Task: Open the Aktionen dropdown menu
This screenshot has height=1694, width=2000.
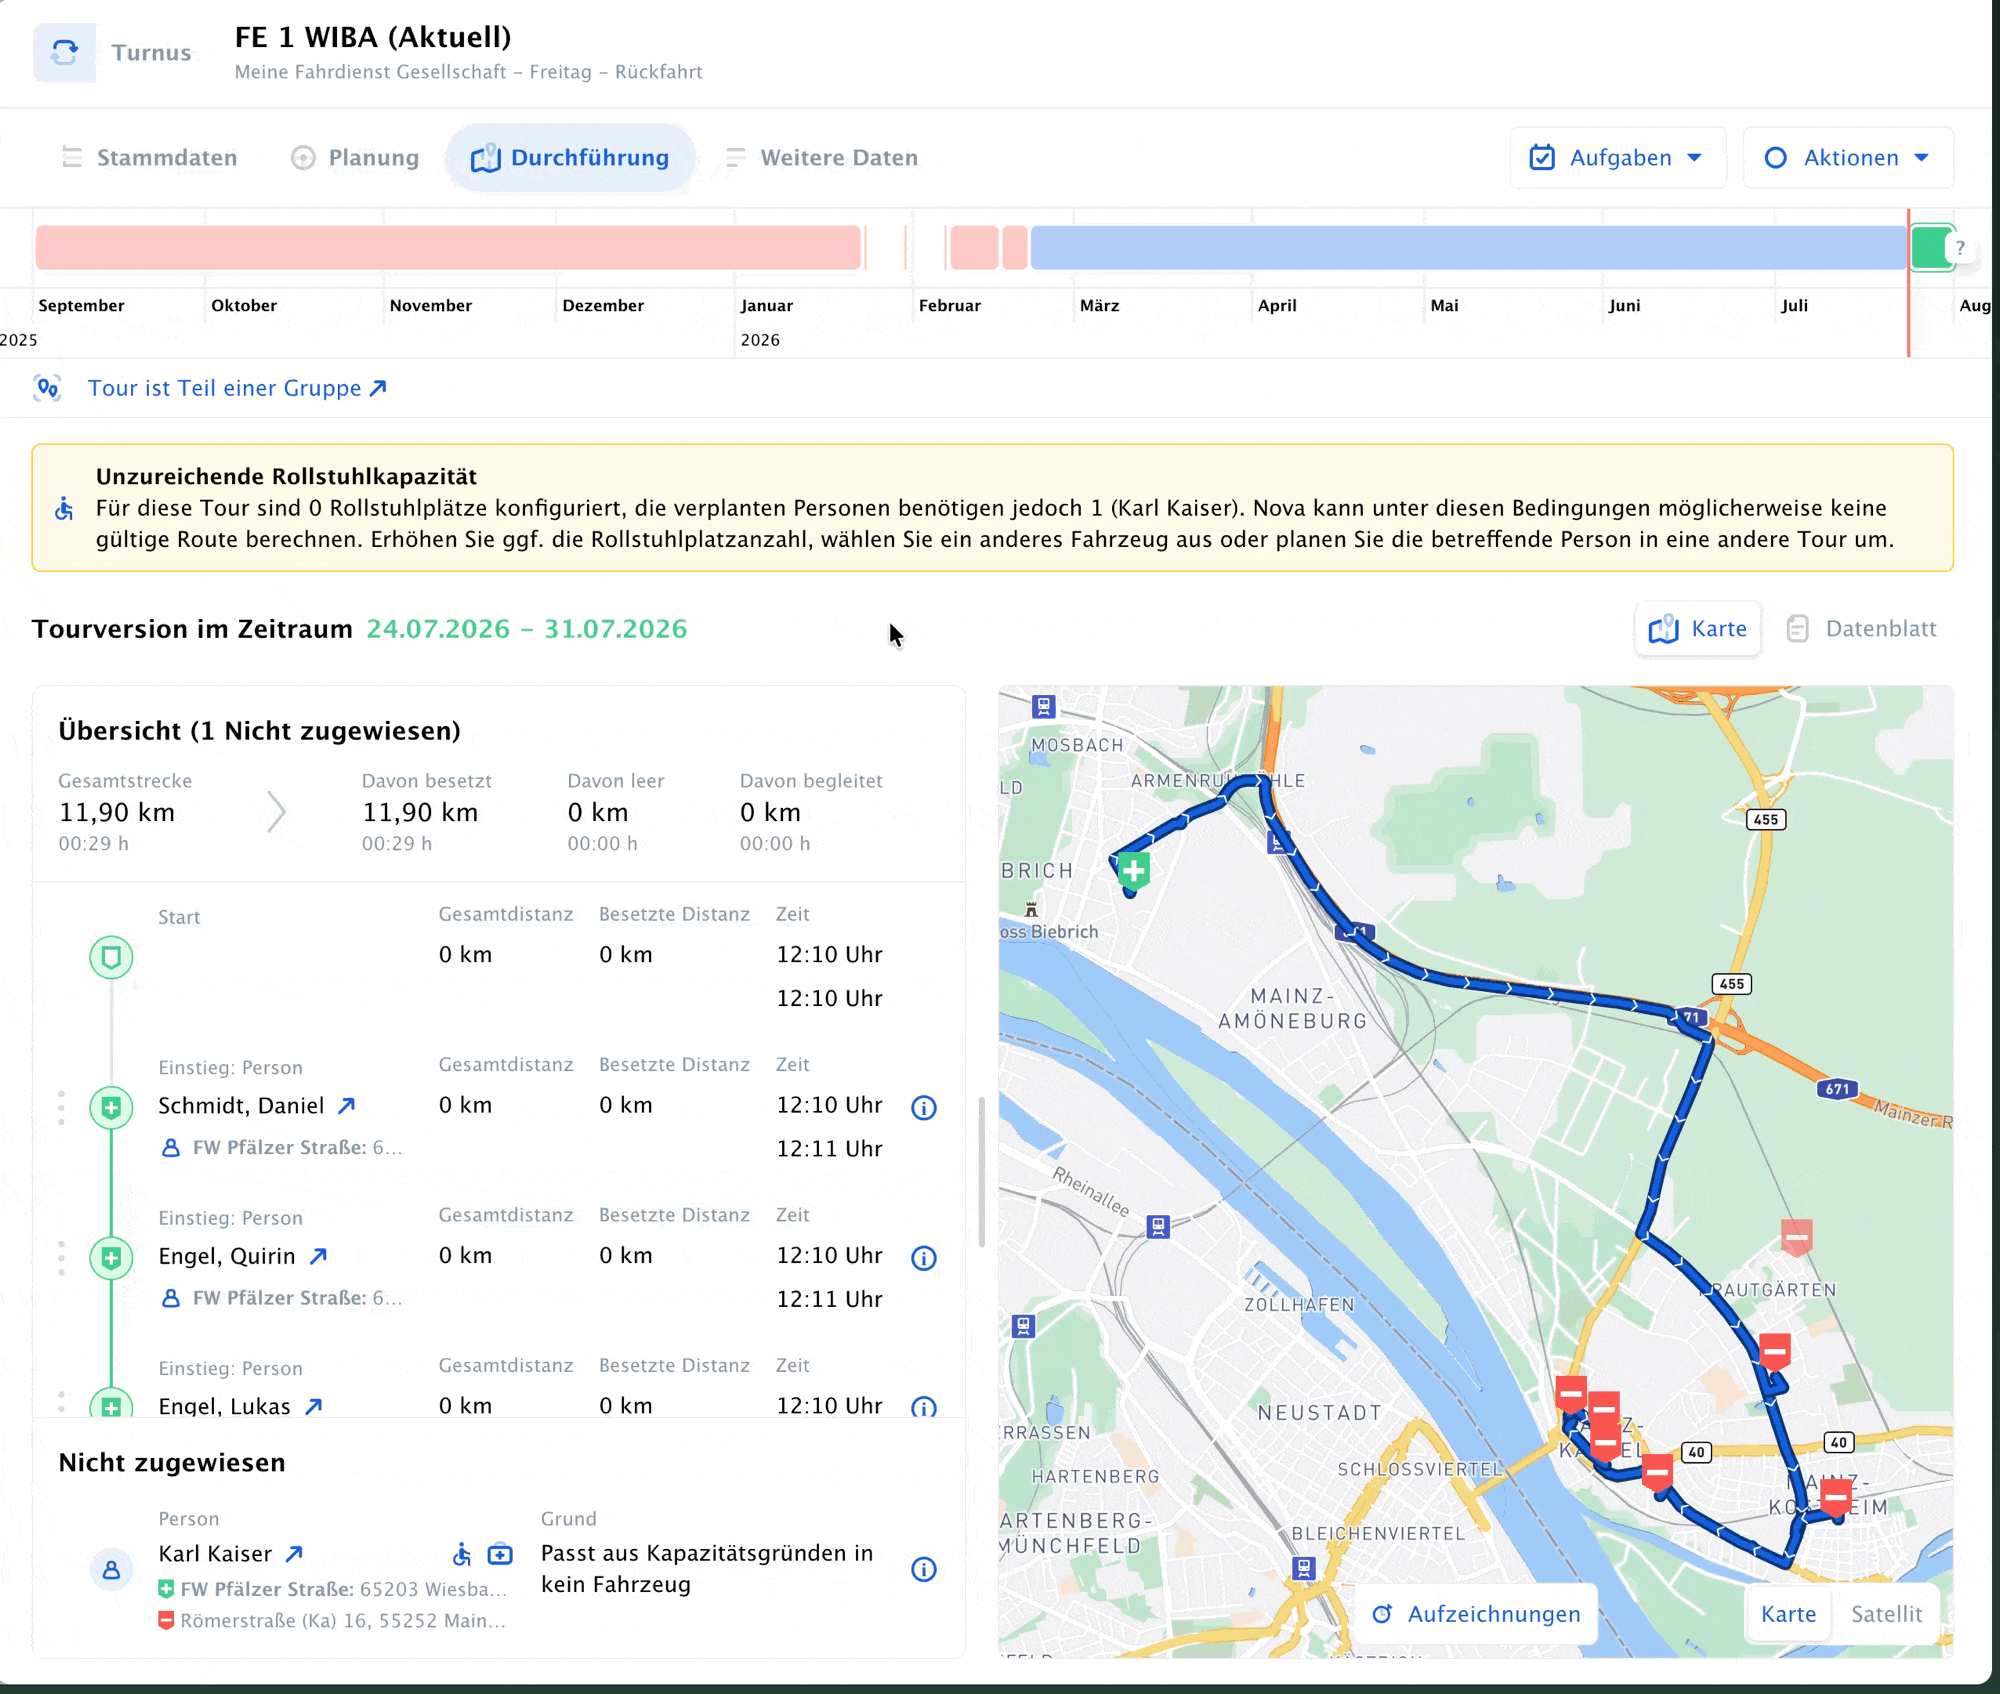Action: coord(1847,158)
